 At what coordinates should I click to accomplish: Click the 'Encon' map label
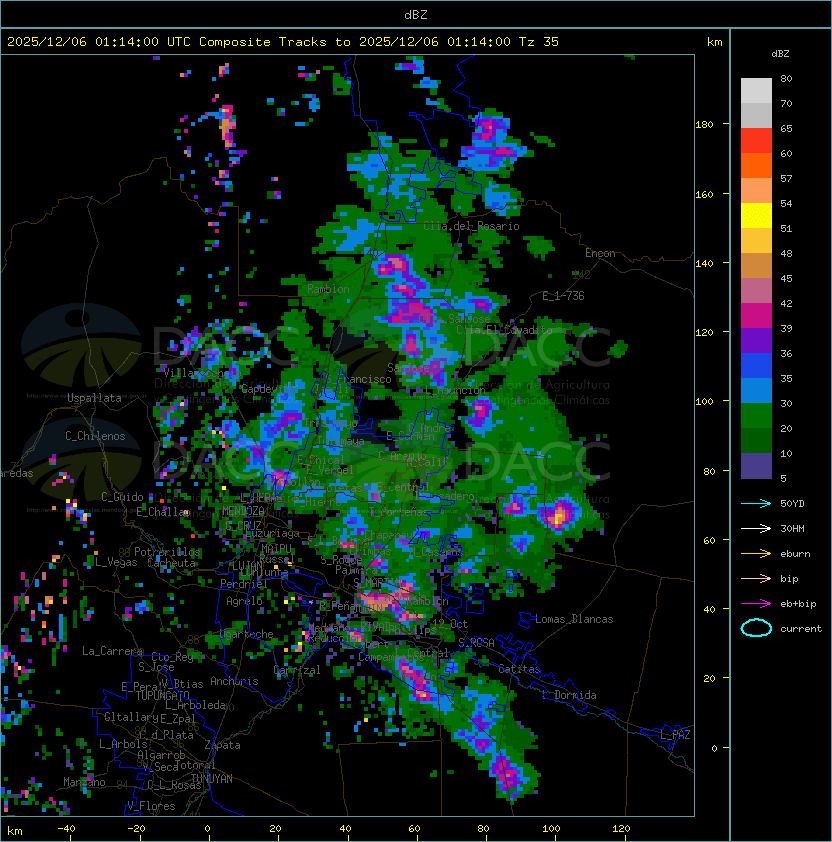600,253
